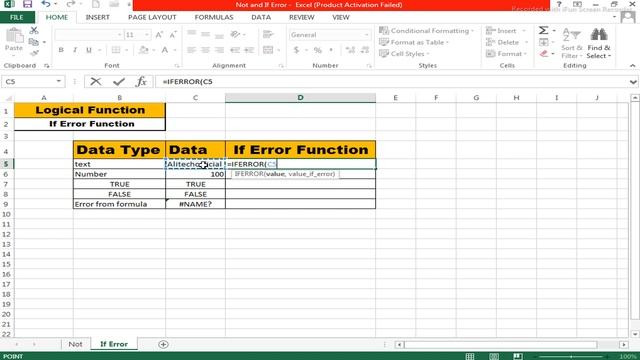Click the Font Color A icon
640x360 pixels.
click(164, 50)
